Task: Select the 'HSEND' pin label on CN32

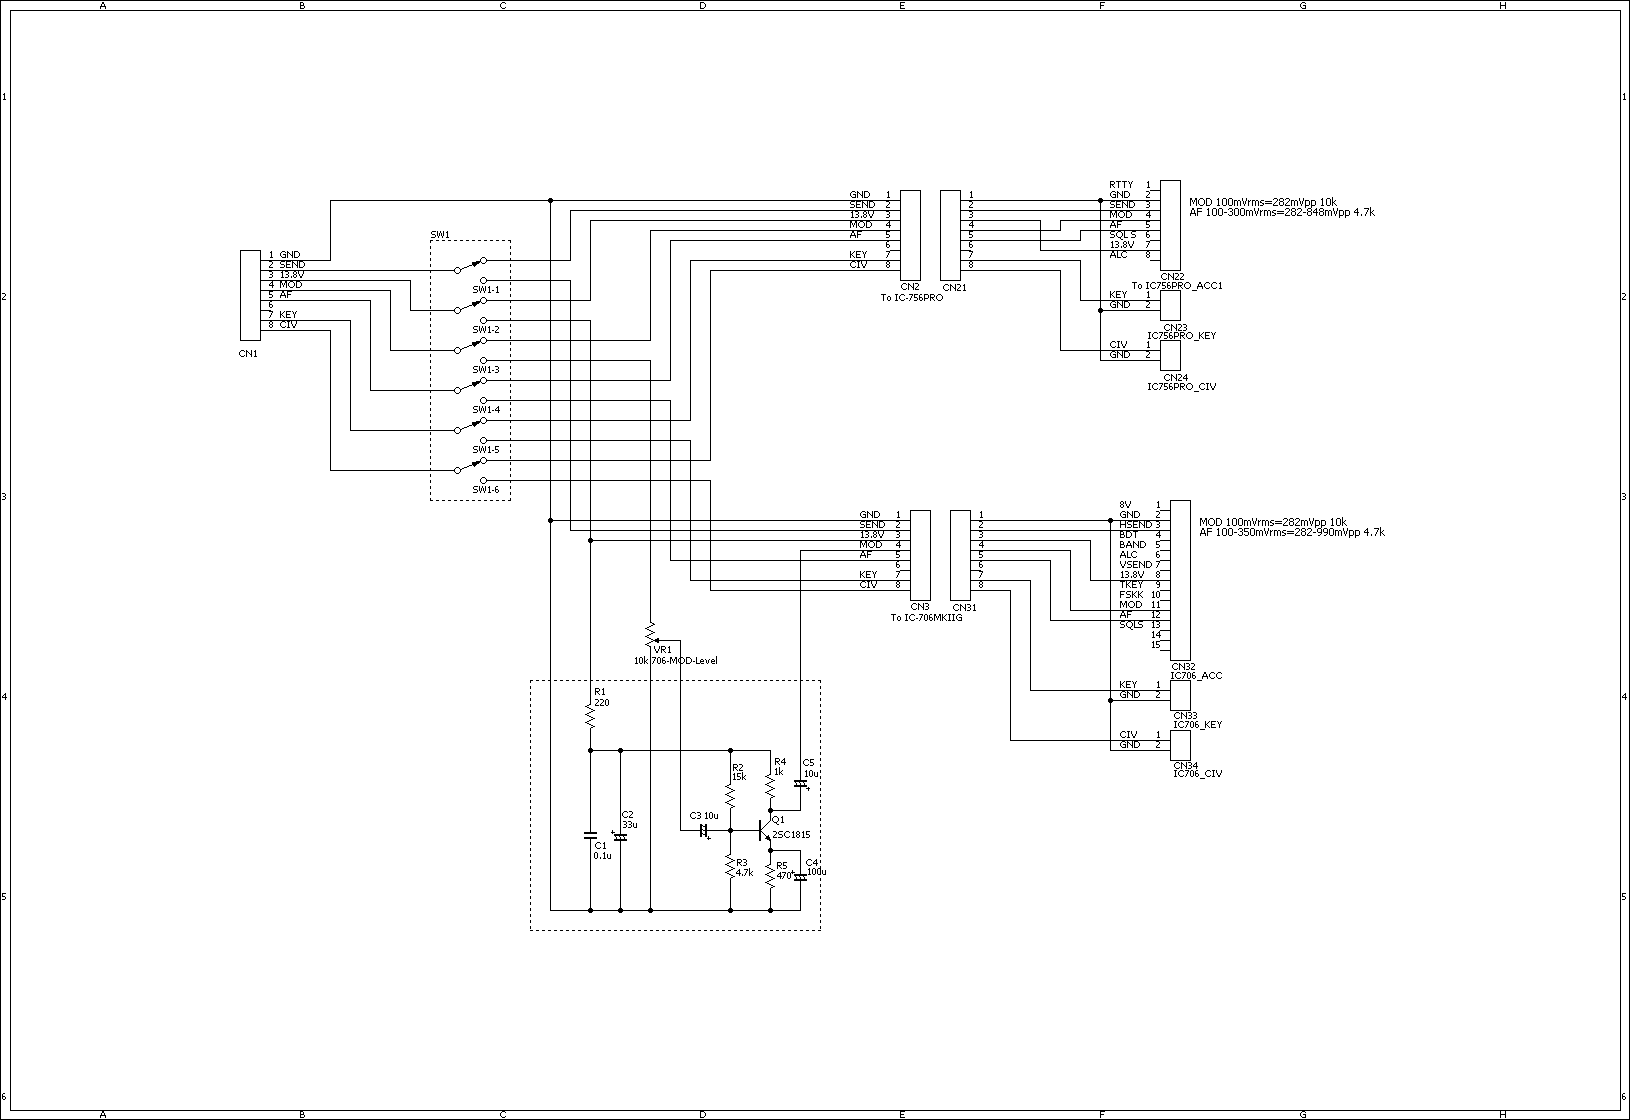Action: pyautogui.click(x=1135, y=525)
